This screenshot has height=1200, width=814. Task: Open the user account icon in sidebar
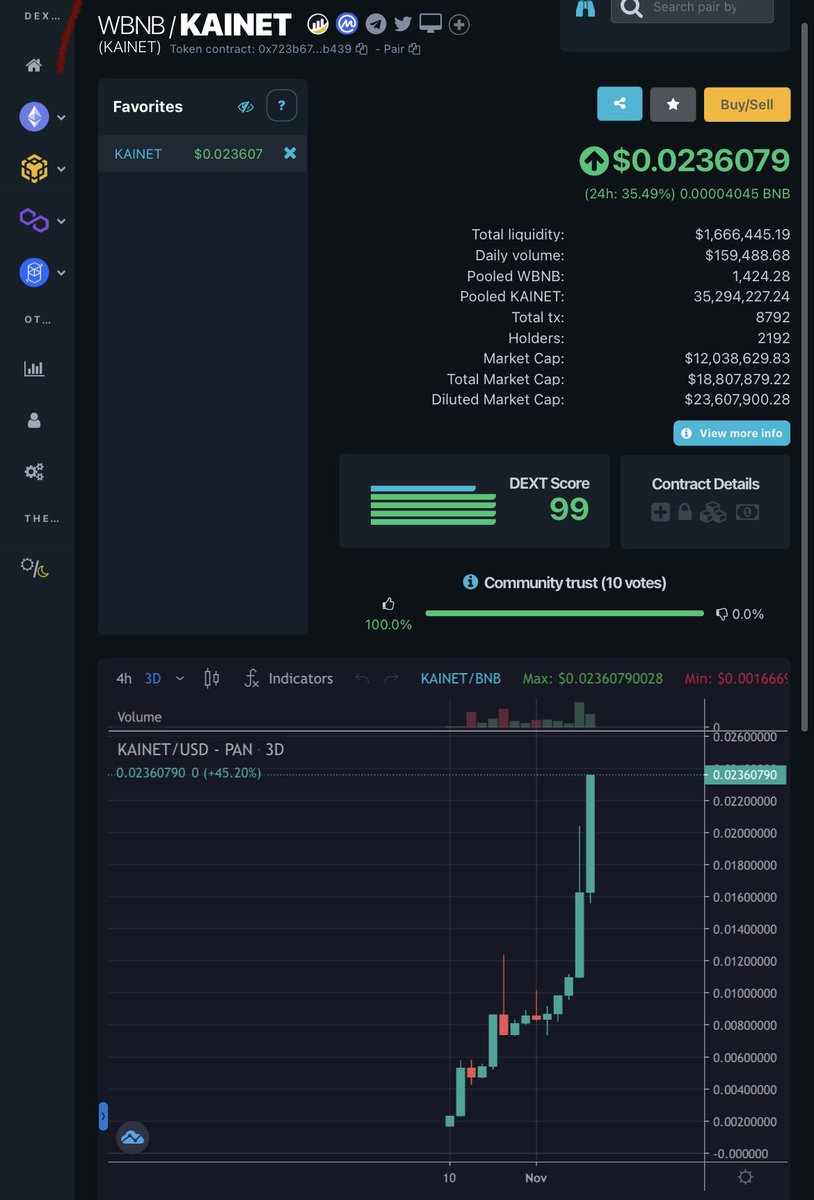pyautogui.click(x=34, y=420)
